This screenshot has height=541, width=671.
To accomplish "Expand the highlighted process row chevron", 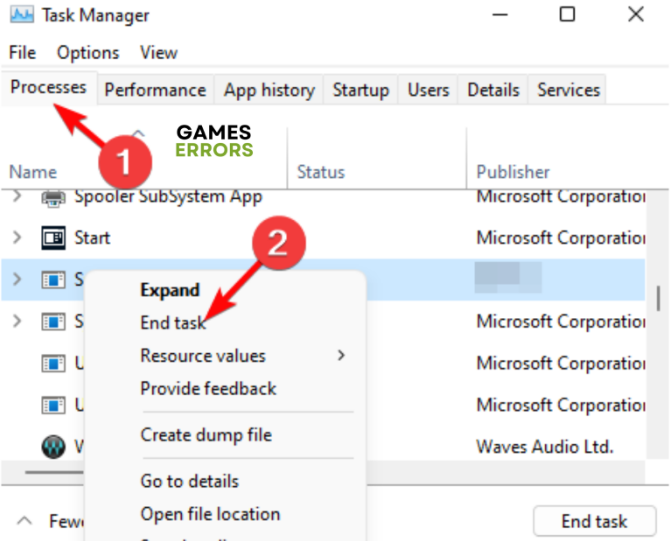I will coord(16,280).
